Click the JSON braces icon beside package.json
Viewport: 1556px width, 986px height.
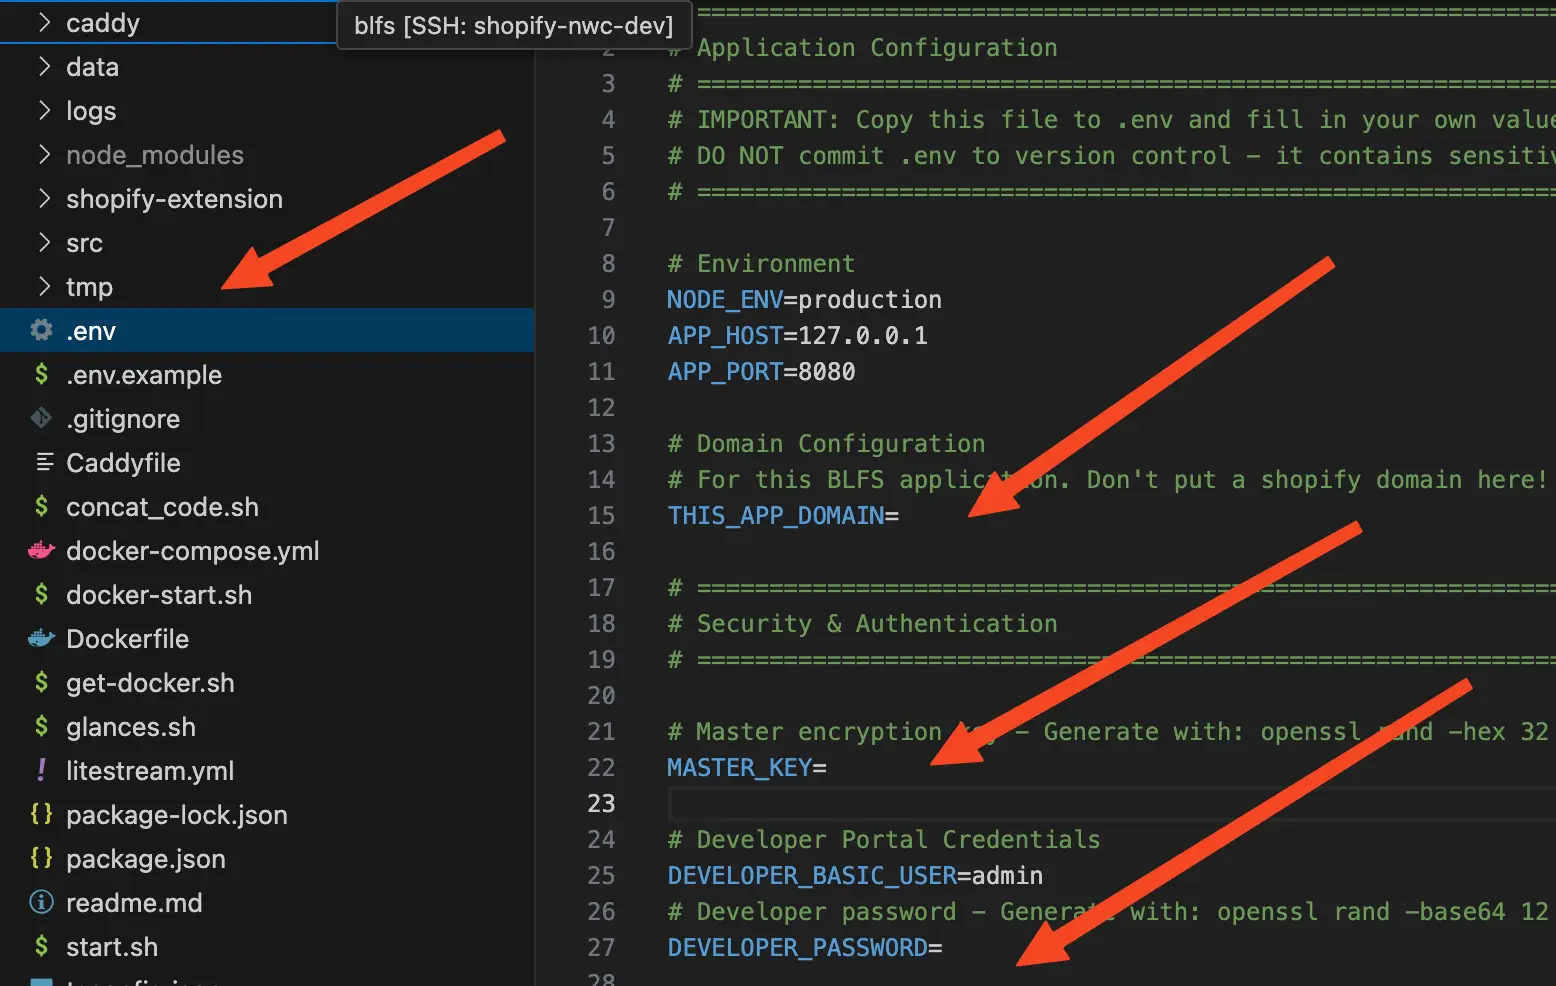click(40, 858)
